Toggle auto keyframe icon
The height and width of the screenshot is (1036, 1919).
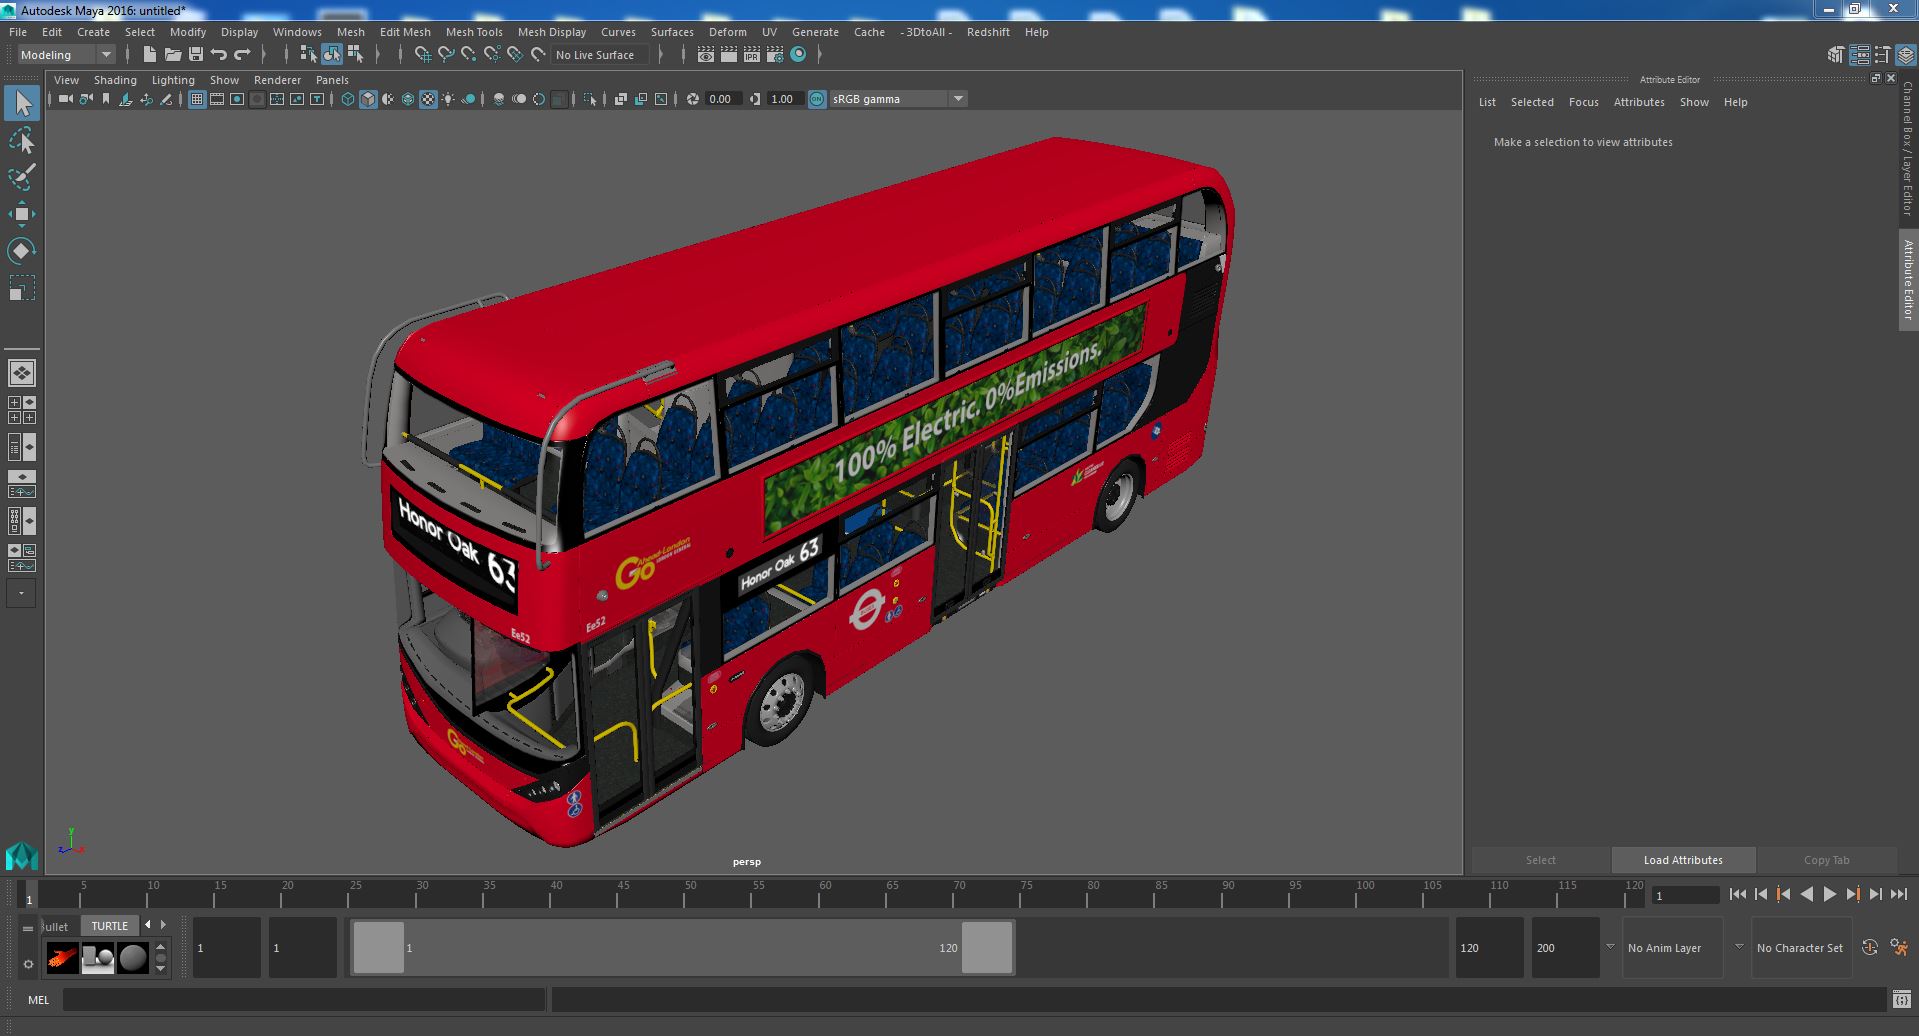1870,948
